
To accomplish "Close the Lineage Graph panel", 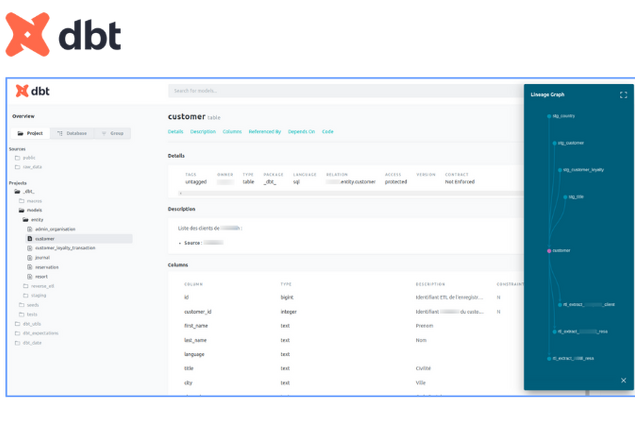I will [x=623, y=380].
